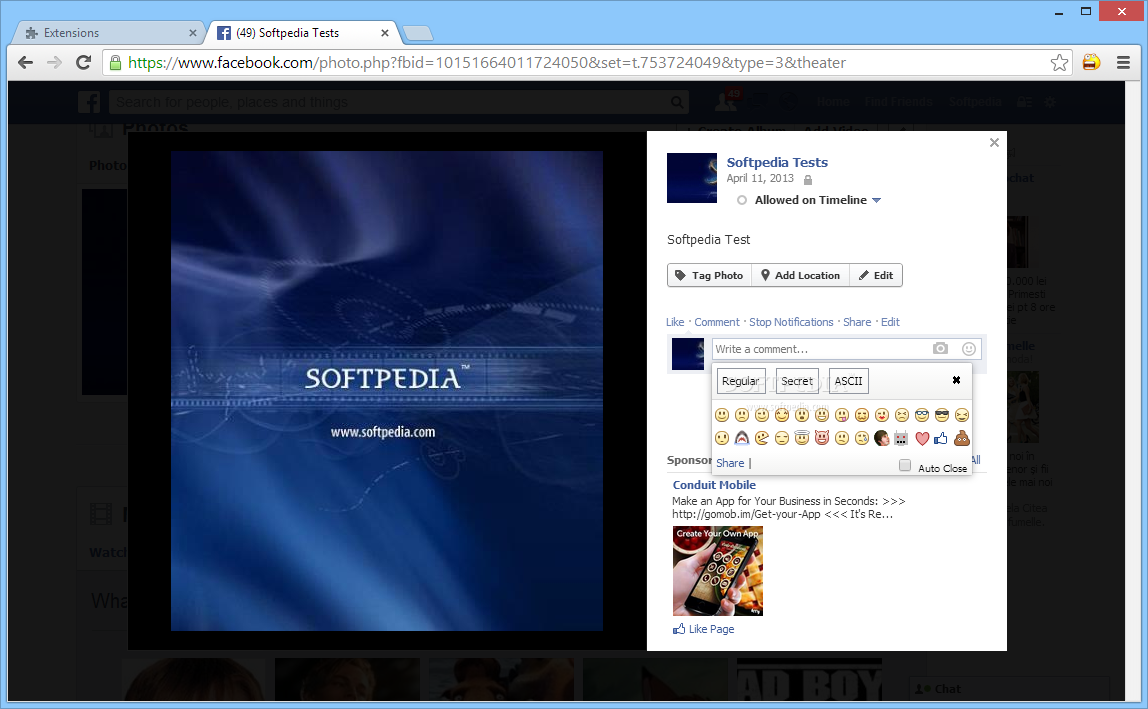The width and height of the screenshot is (1148, 709).
Task: Click the emoticon extension icon in Chrome toolbar
Action: coord(1091,62)
